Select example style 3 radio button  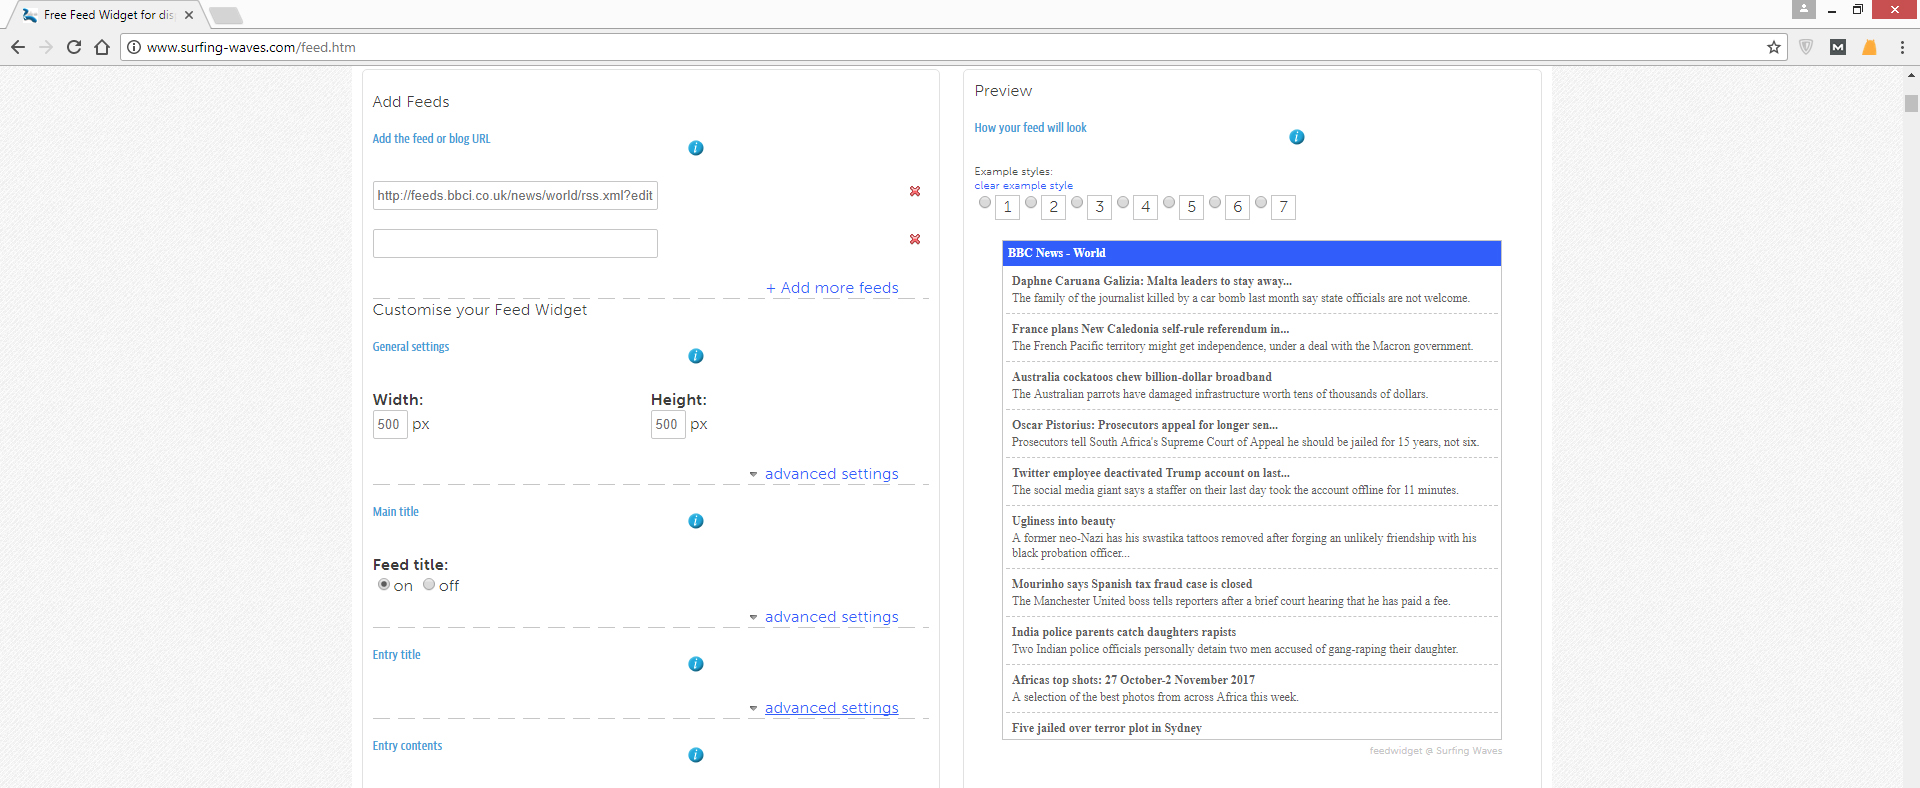click(1077, 202)
